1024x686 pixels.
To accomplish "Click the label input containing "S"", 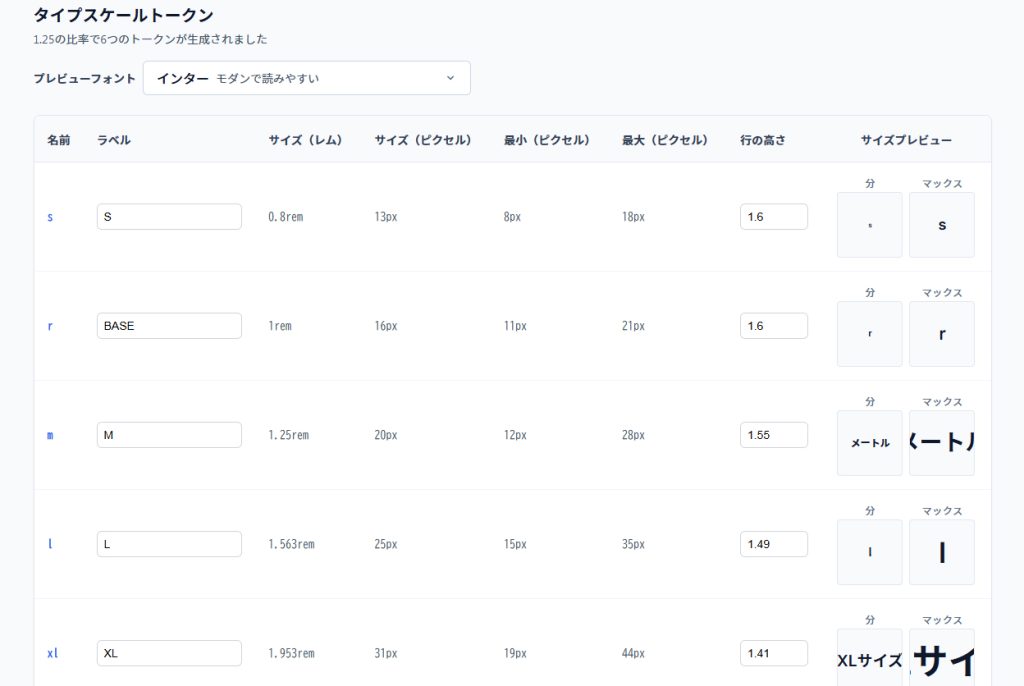I will pyautogui.click(x=169, y=217).
